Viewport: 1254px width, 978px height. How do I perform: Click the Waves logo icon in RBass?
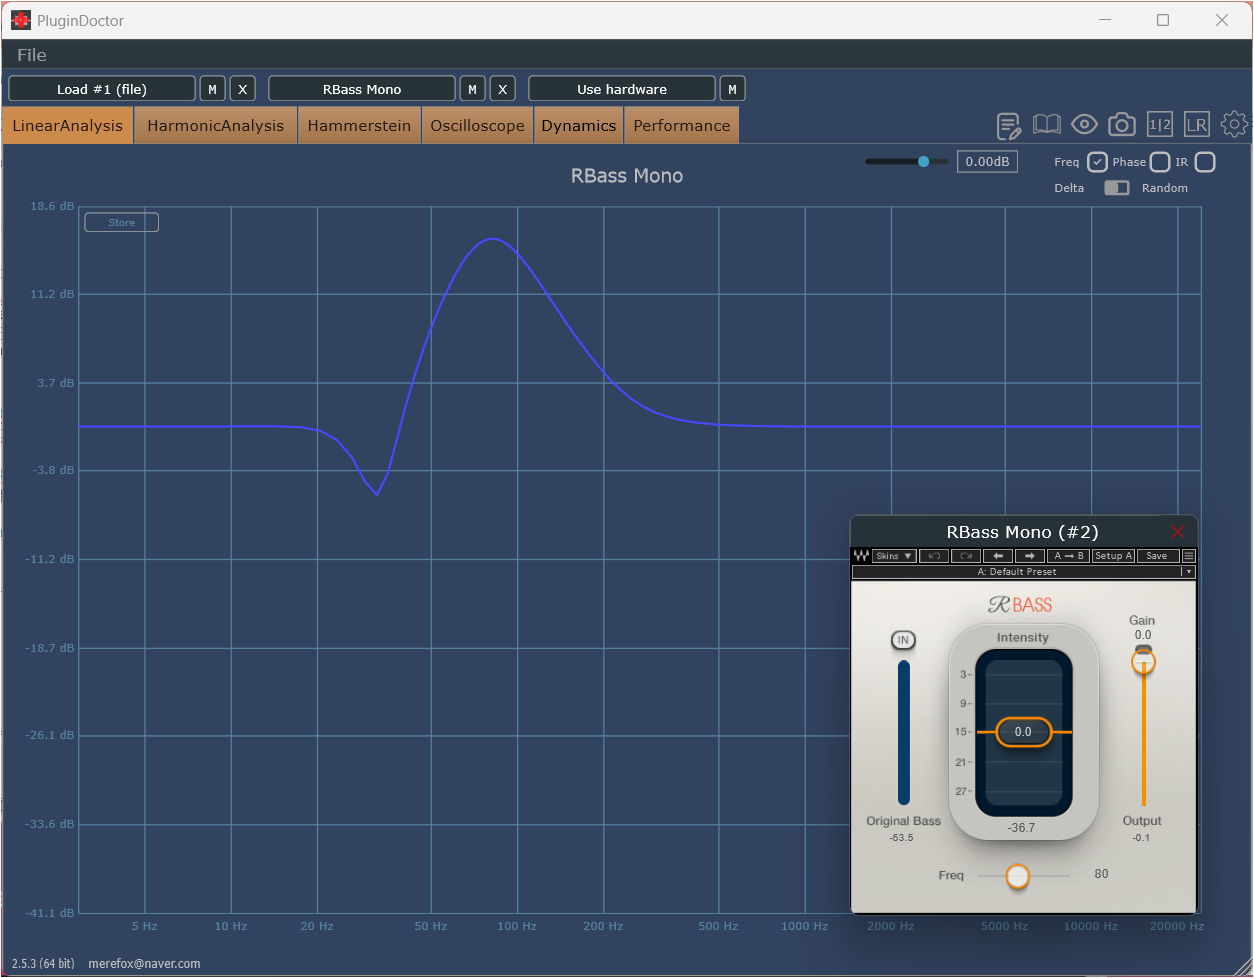tap(861, 556)
